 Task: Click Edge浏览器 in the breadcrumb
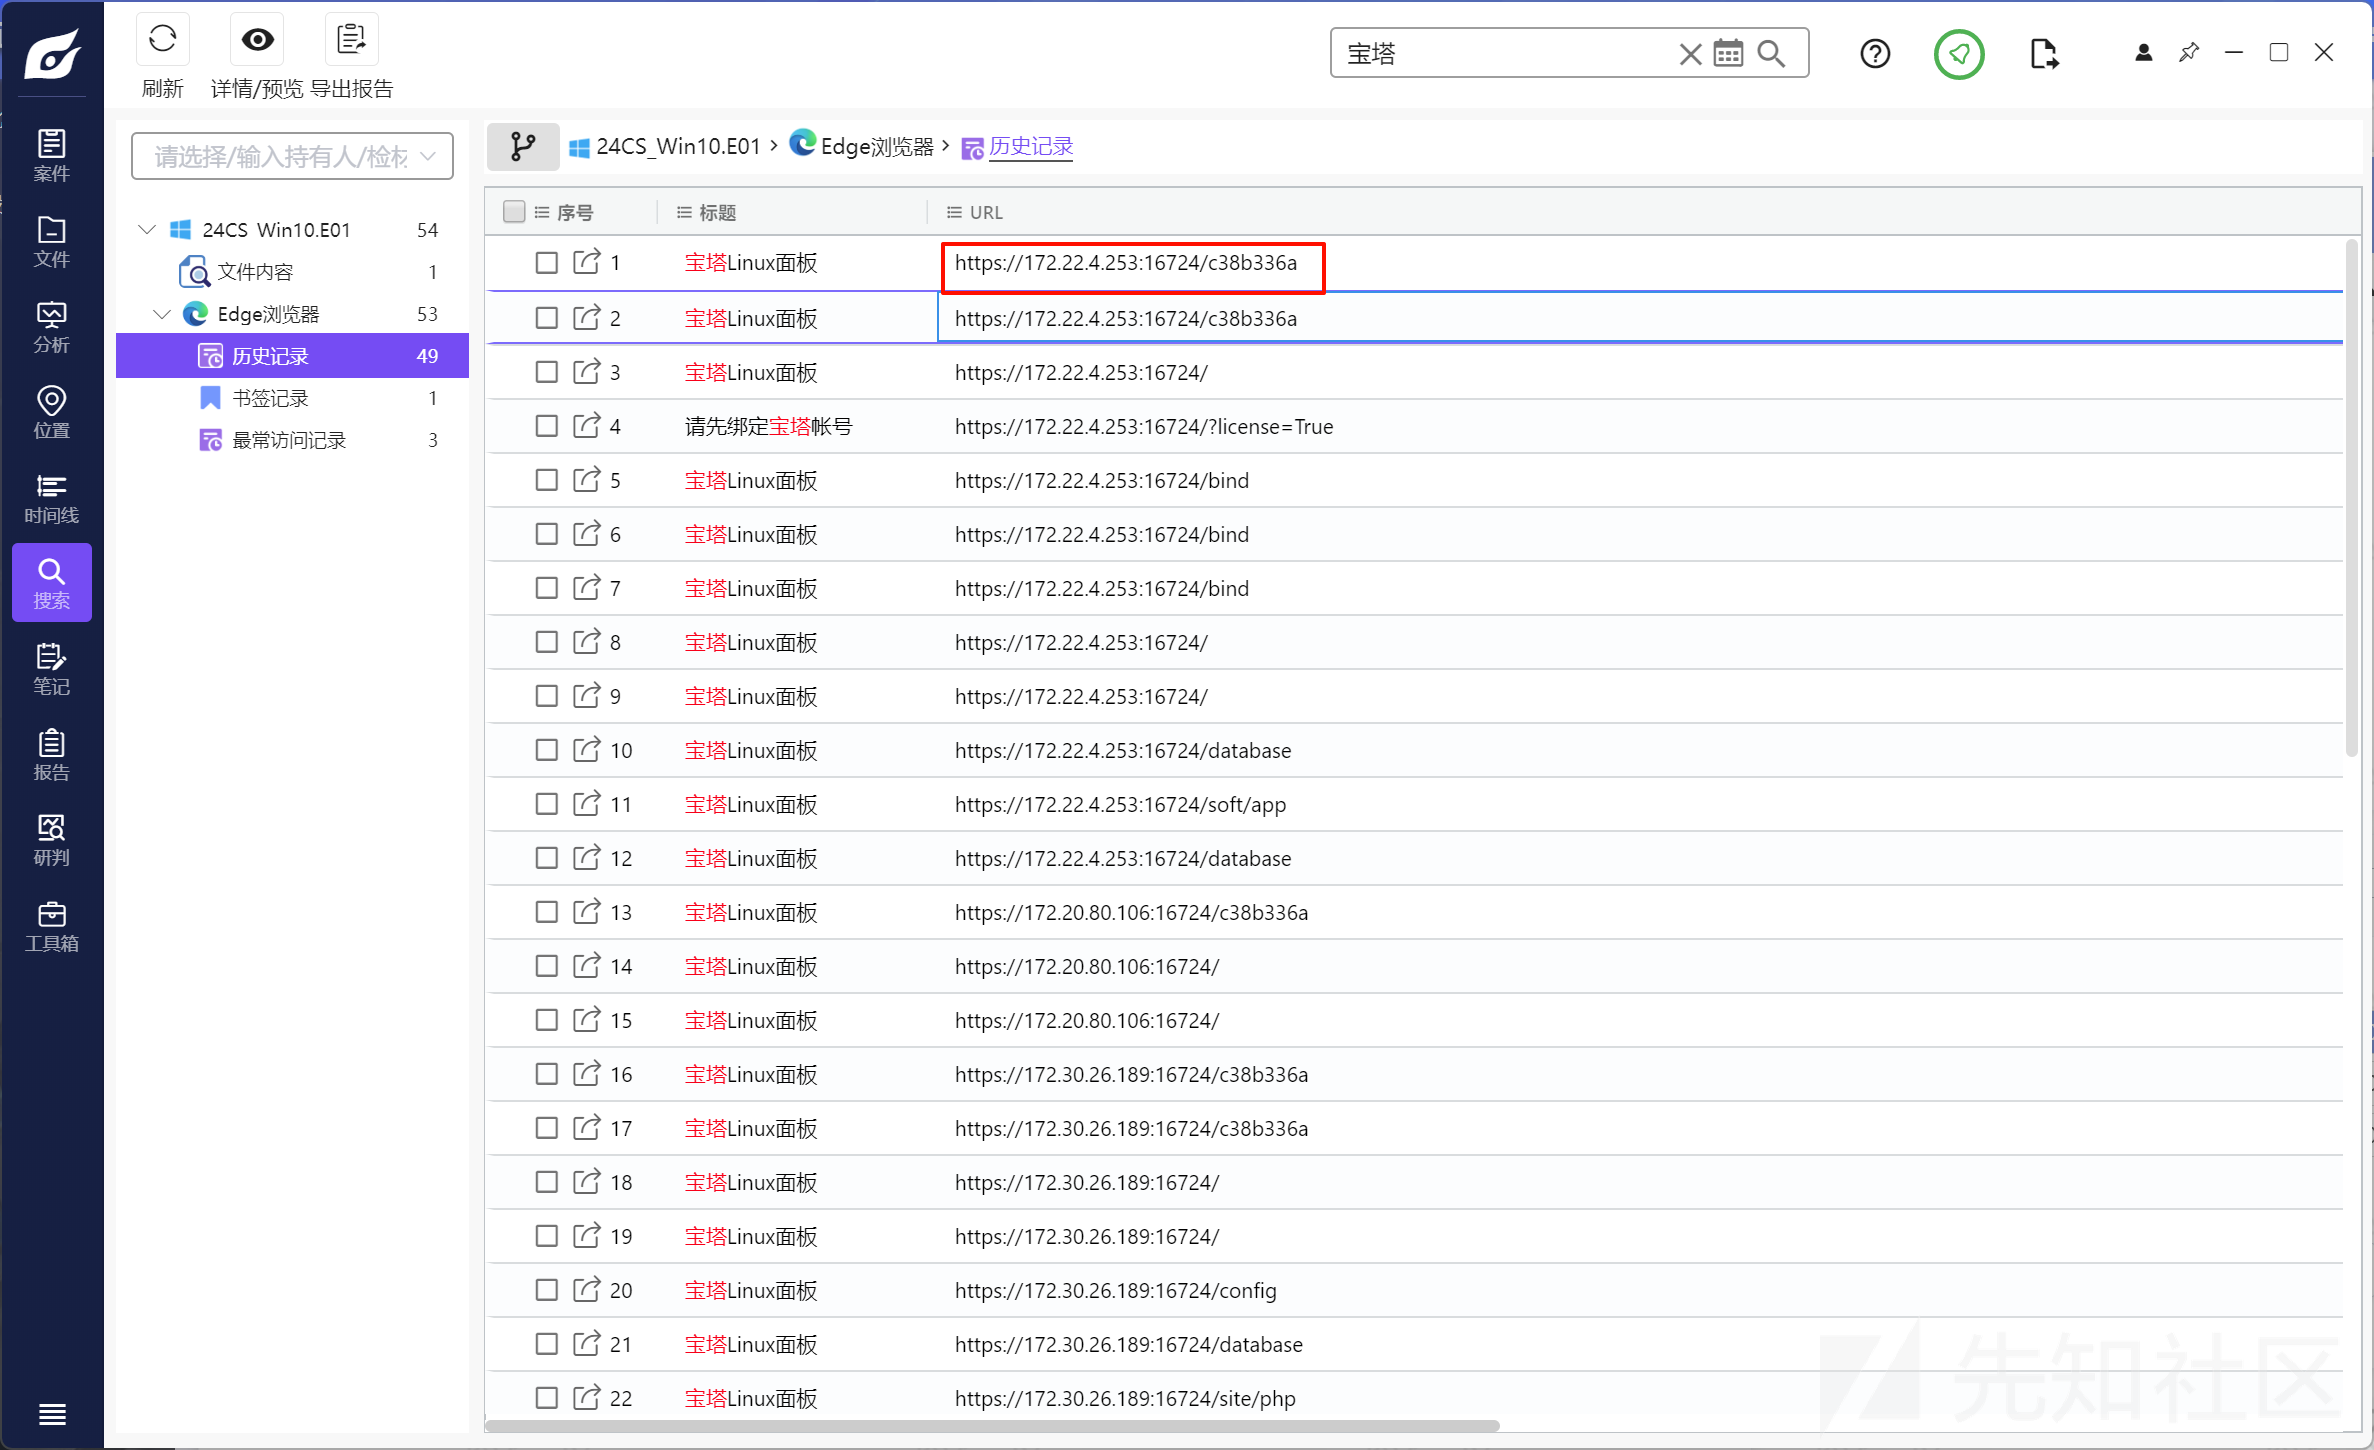pyautogui.click(x=862, y=146)
